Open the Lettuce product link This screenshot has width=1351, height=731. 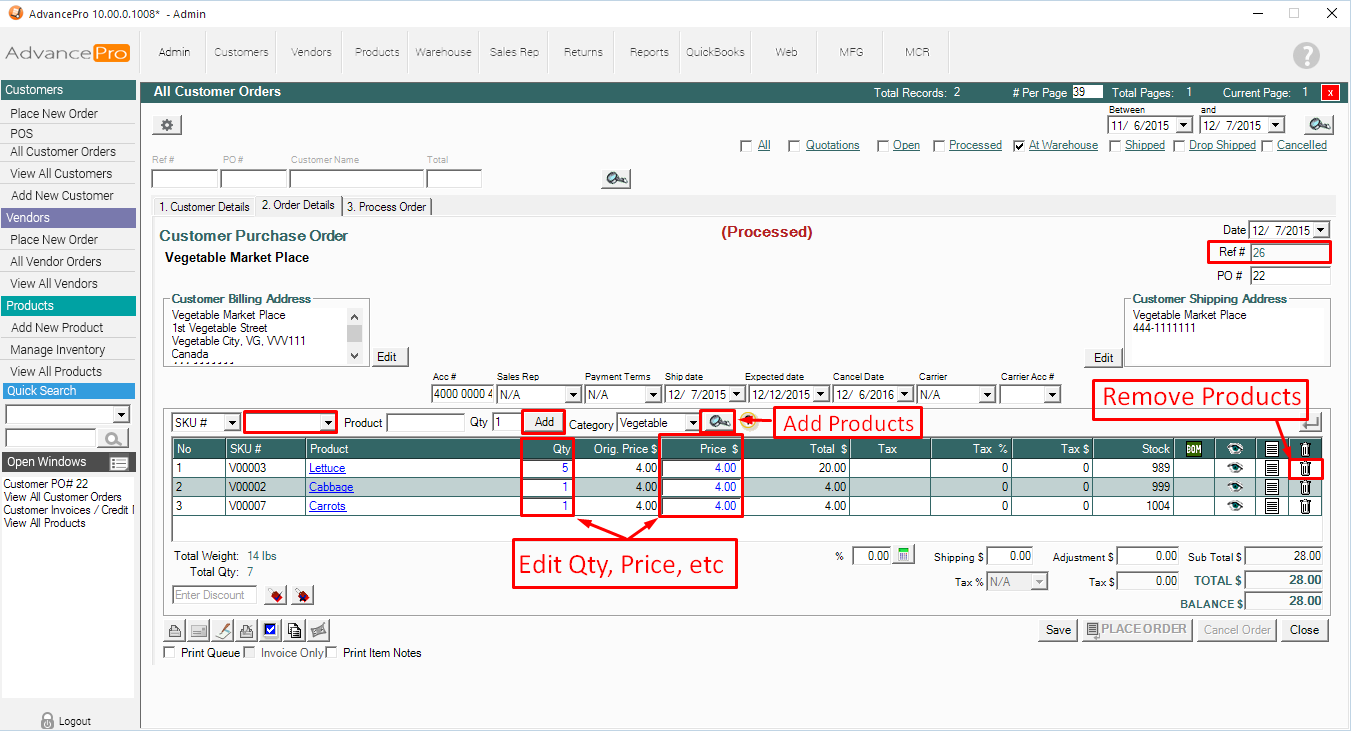point(326,468)
